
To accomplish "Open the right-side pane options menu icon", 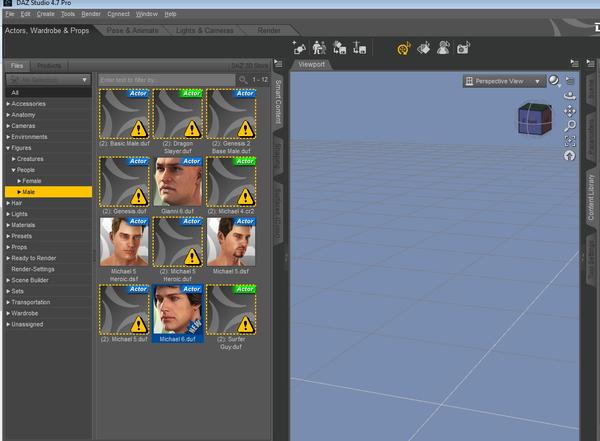I will (x=590, y=63).
